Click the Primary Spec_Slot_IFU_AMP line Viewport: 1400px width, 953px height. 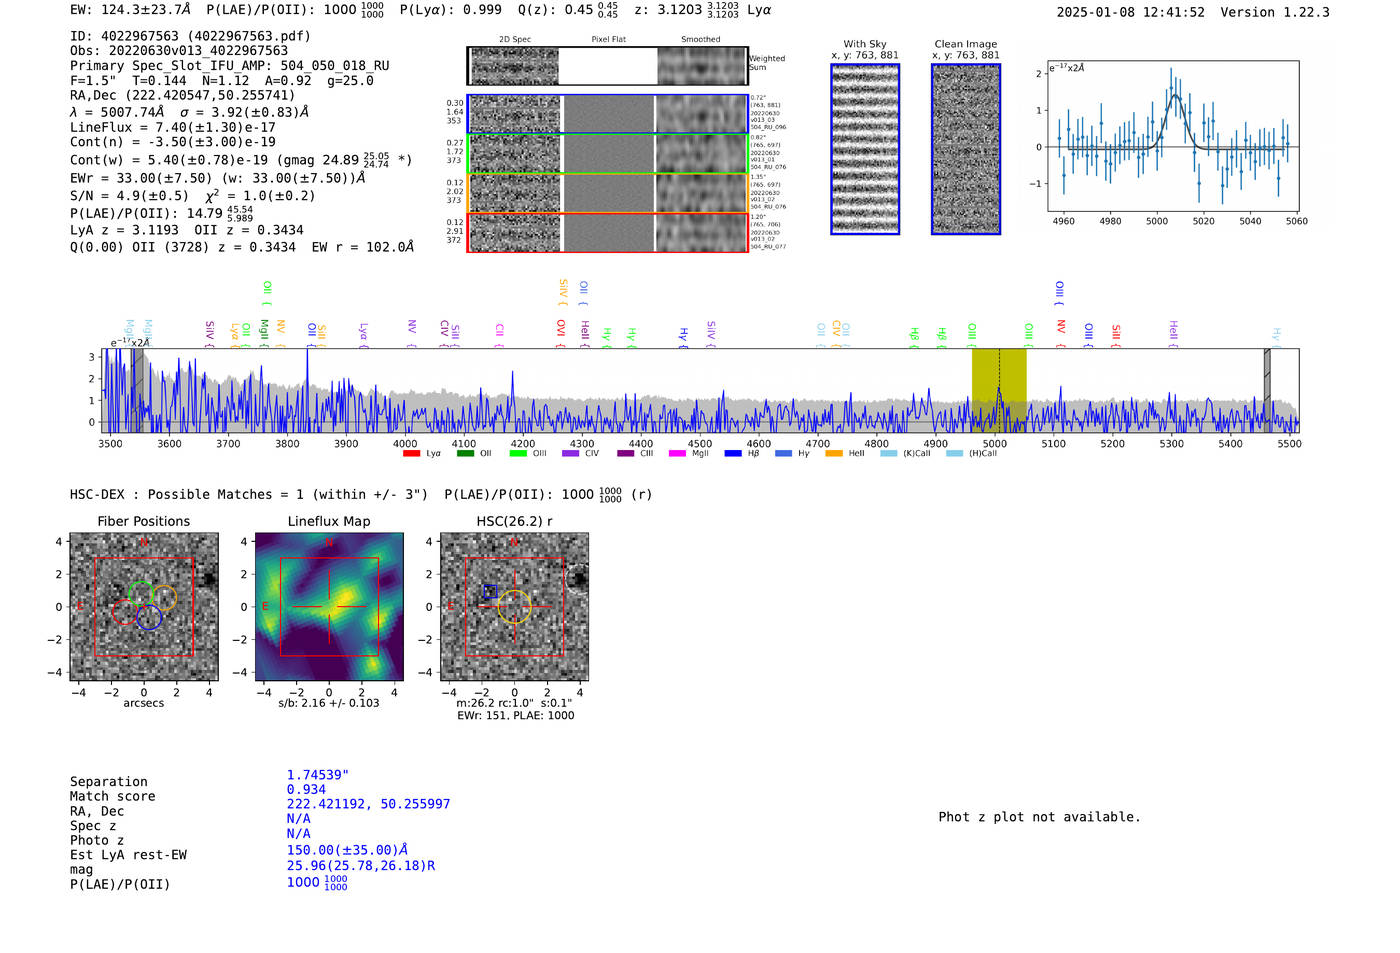click(230, 66)
